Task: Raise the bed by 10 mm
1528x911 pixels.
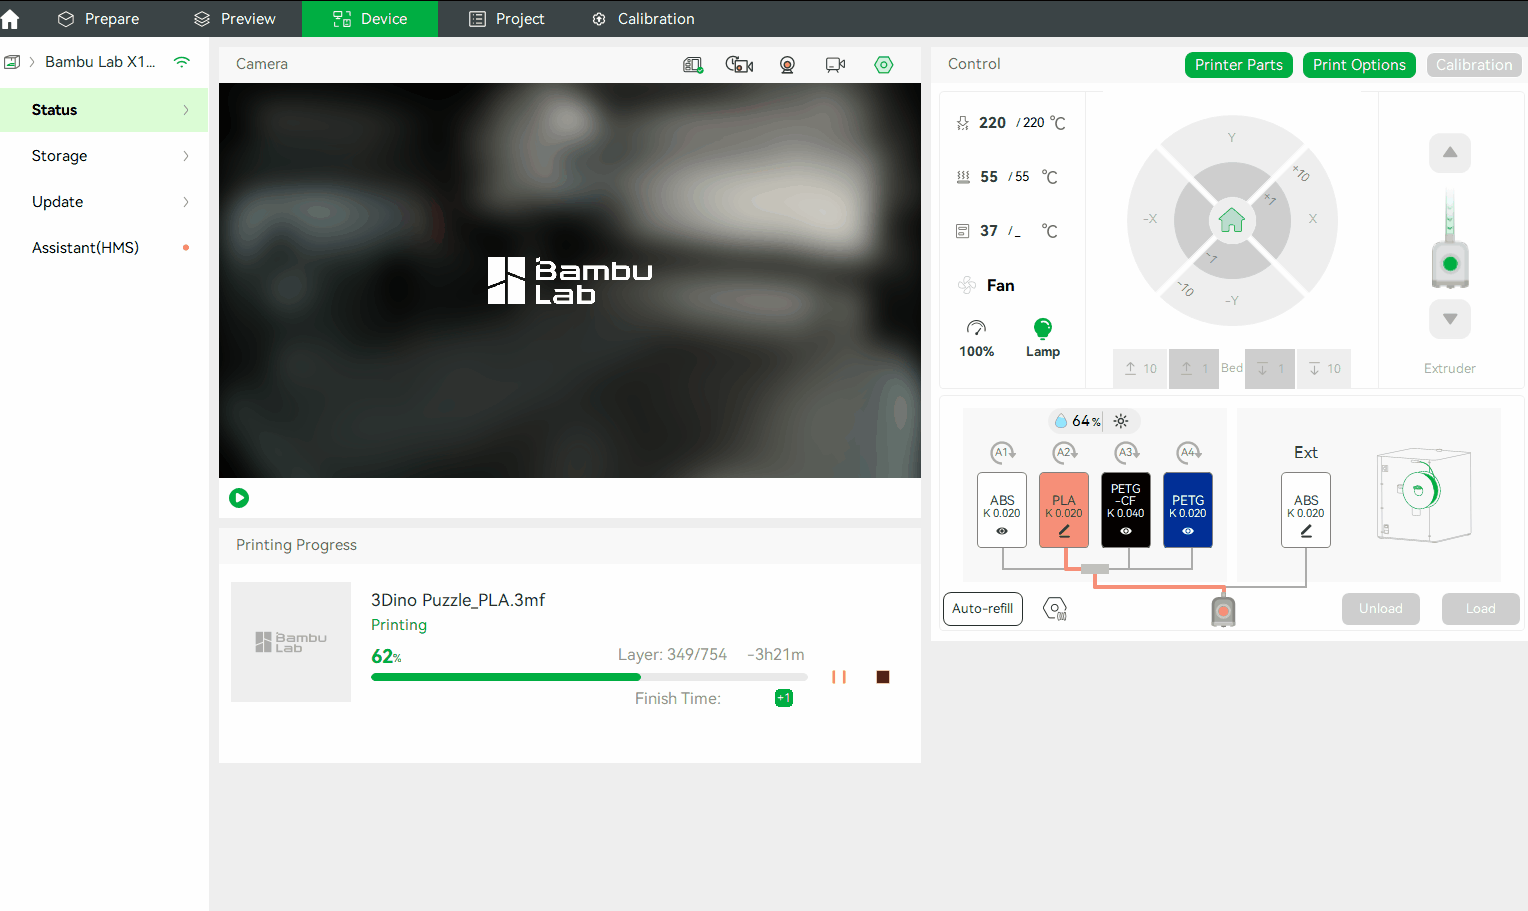Action: (1140, 369)
